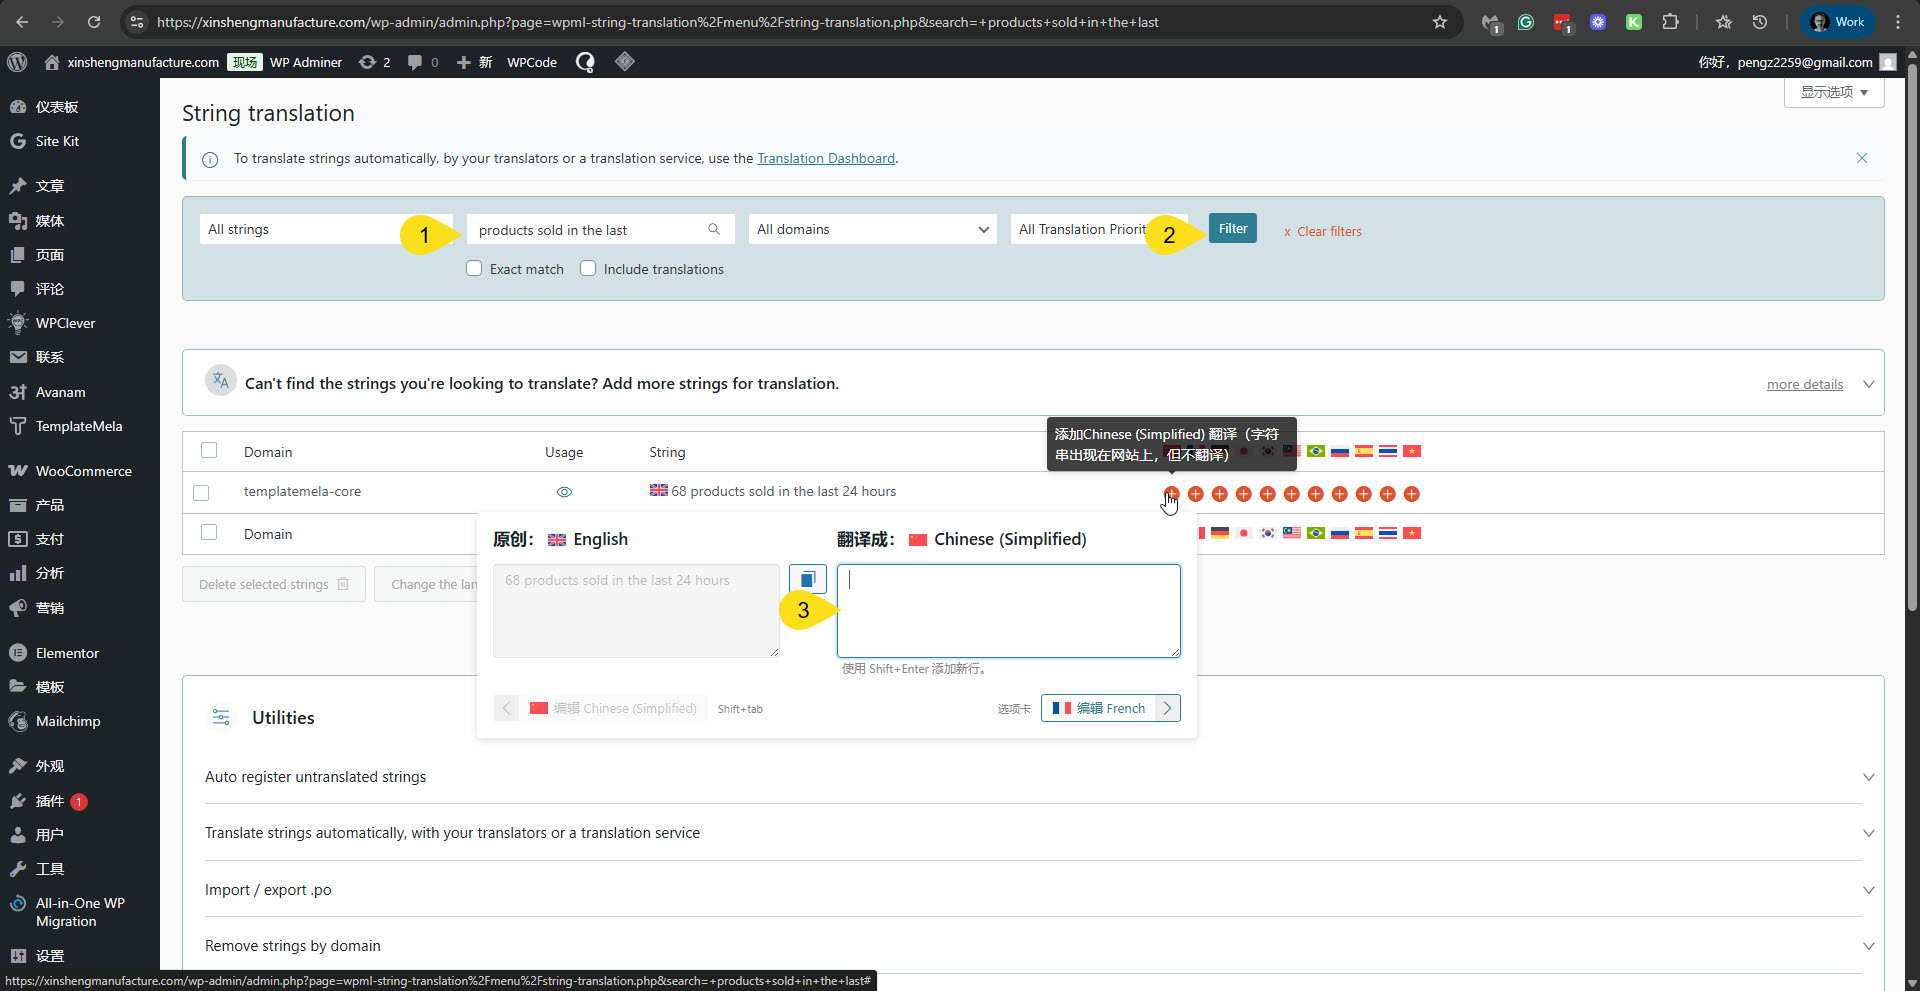Click the 新 new-content button in admin bar
Image resolution: width=1920 pixels, height=991 pixels.
coord(475,62)
